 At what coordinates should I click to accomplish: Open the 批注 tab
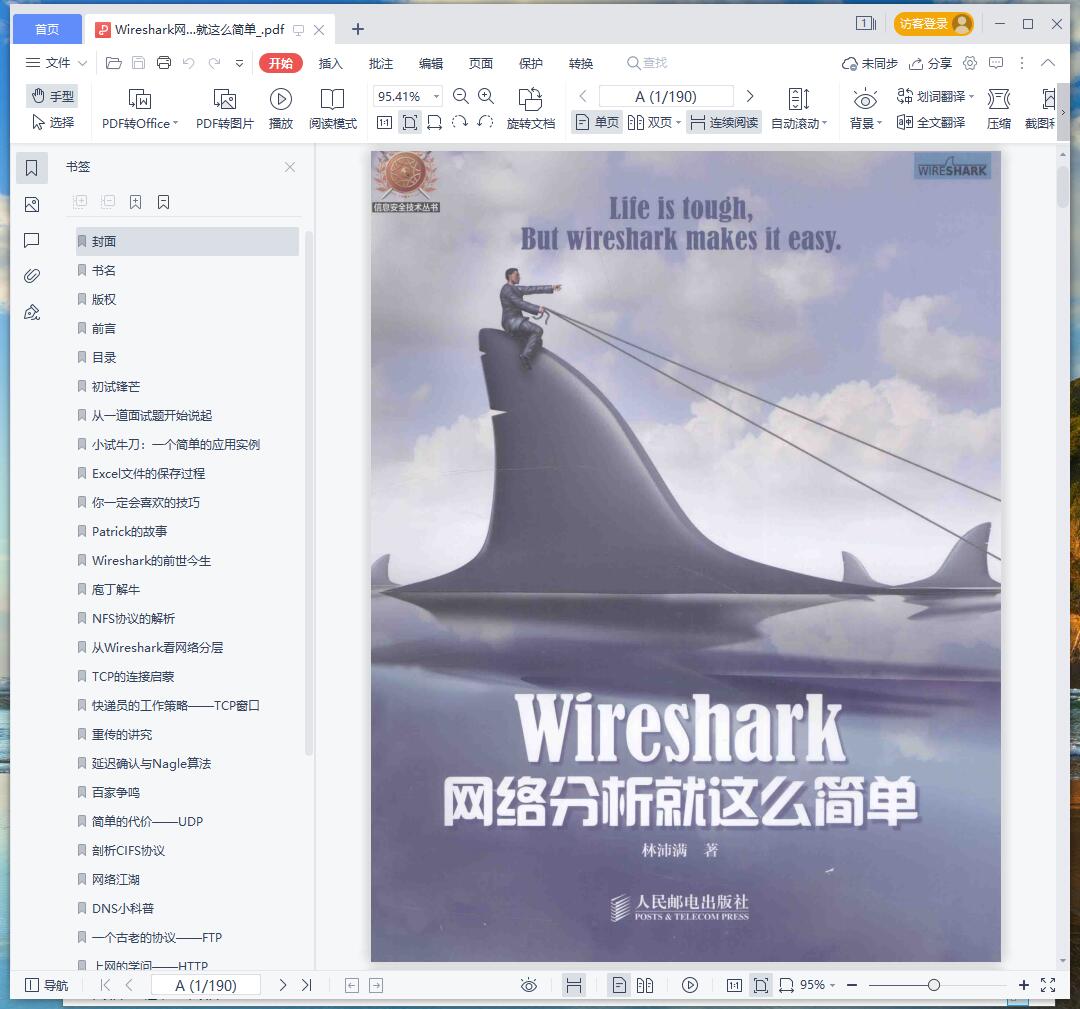pyautogui.click(x=381, y=63)
